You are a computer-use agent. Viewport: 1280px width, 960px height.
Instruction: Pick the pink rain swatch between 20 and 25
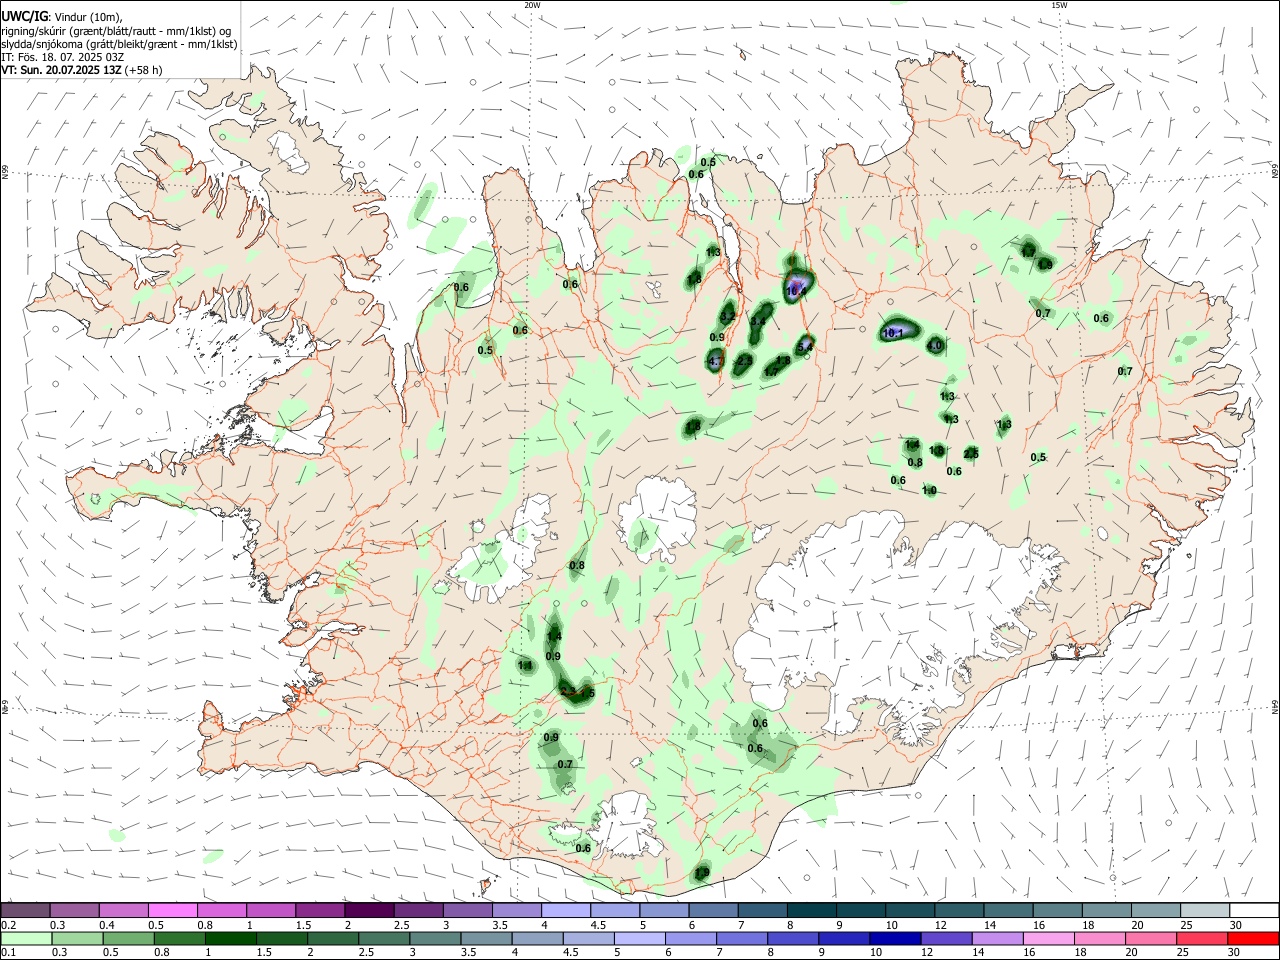[1150, 939]
